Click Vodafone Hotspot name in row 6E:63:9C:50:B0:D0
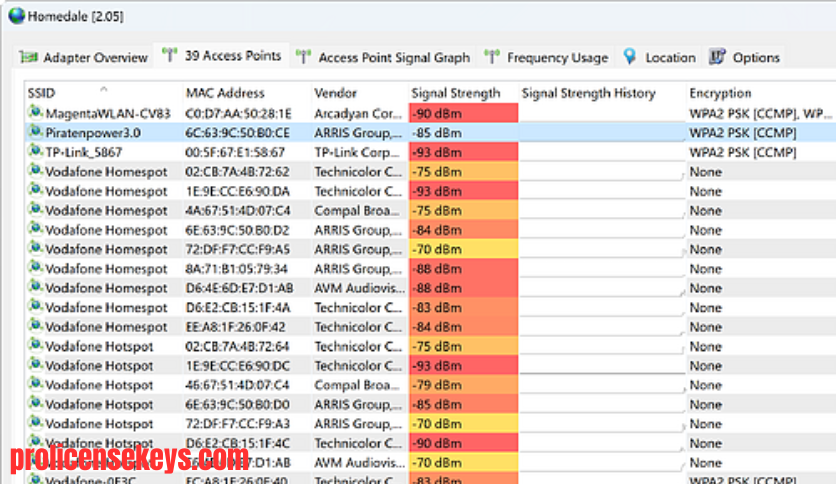 [x=99, y=405]
